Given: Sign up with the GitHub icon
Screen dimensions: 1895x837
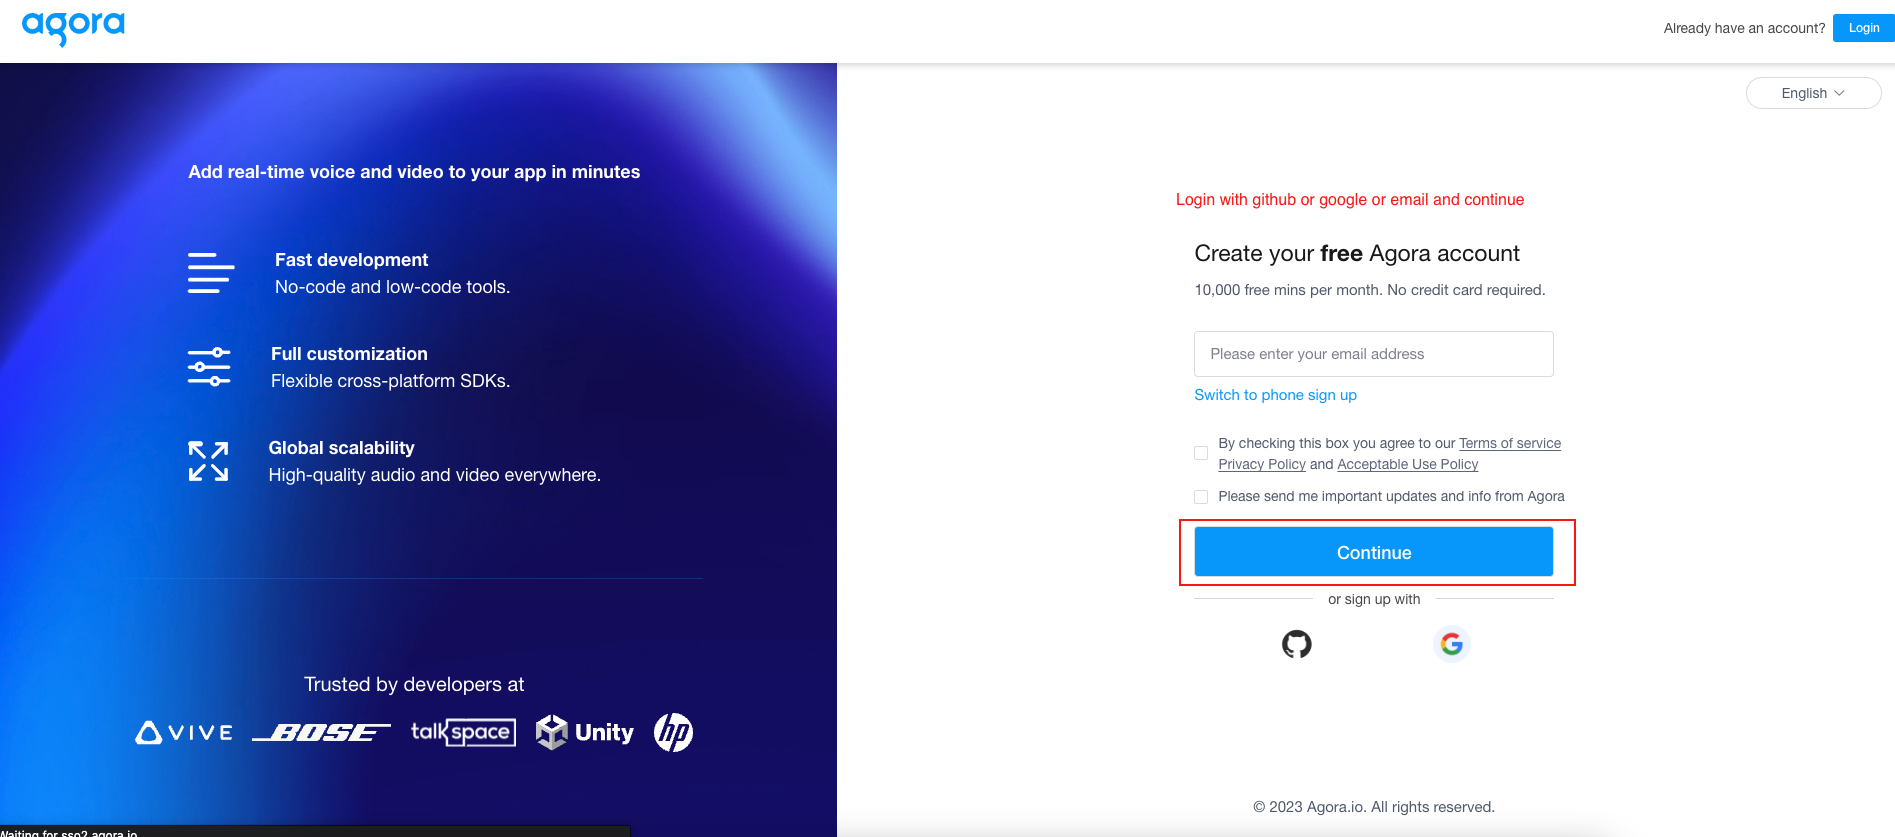Looking at the screenshot, I should click(1296, 644).
